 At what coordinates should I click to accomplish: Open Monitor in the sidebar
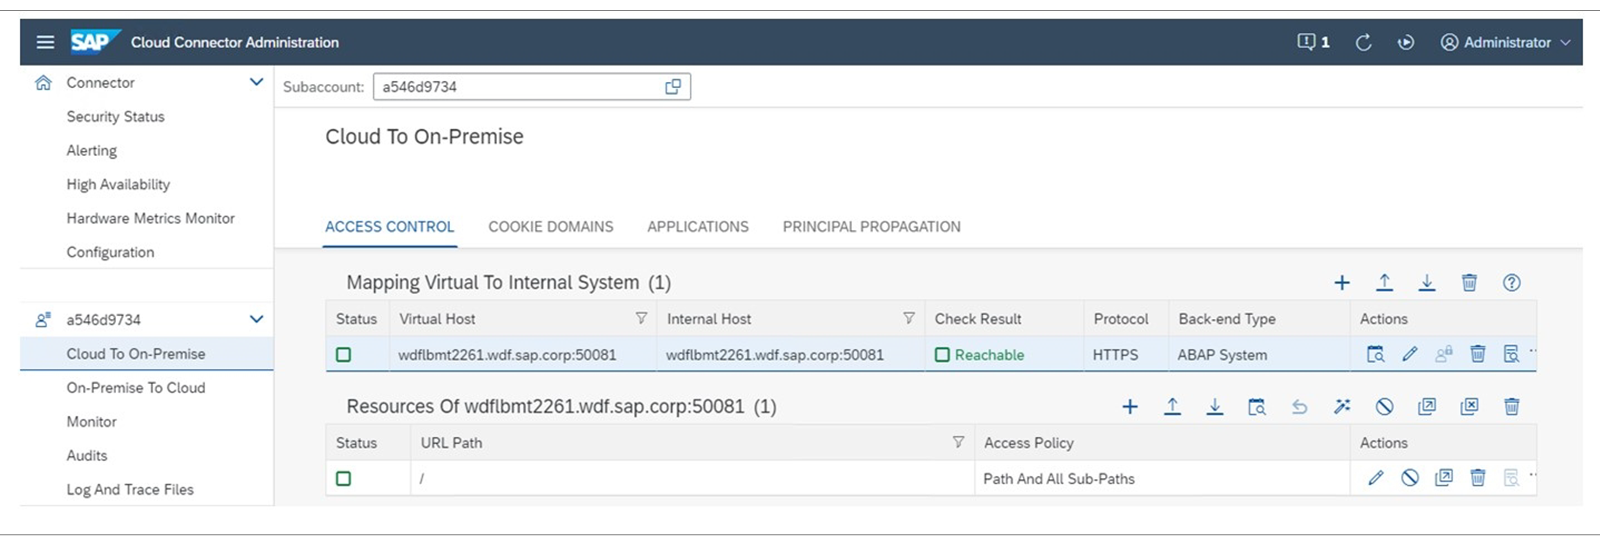(x=91, y=422)
